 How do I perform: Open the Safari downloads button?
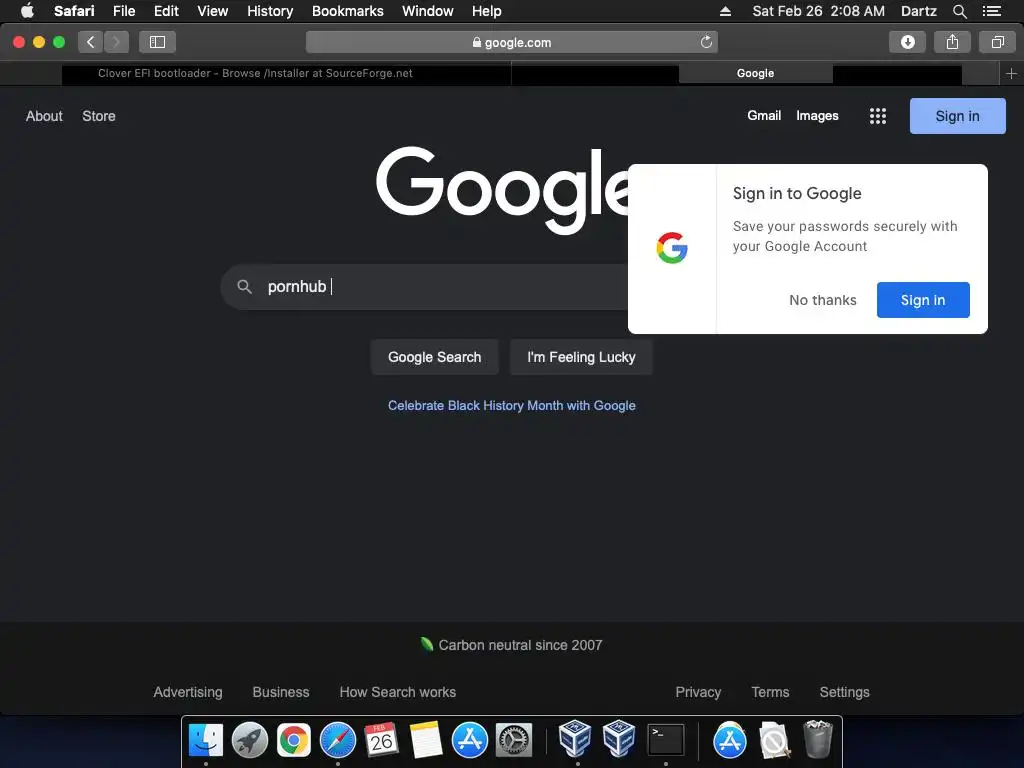click(907, 42)
